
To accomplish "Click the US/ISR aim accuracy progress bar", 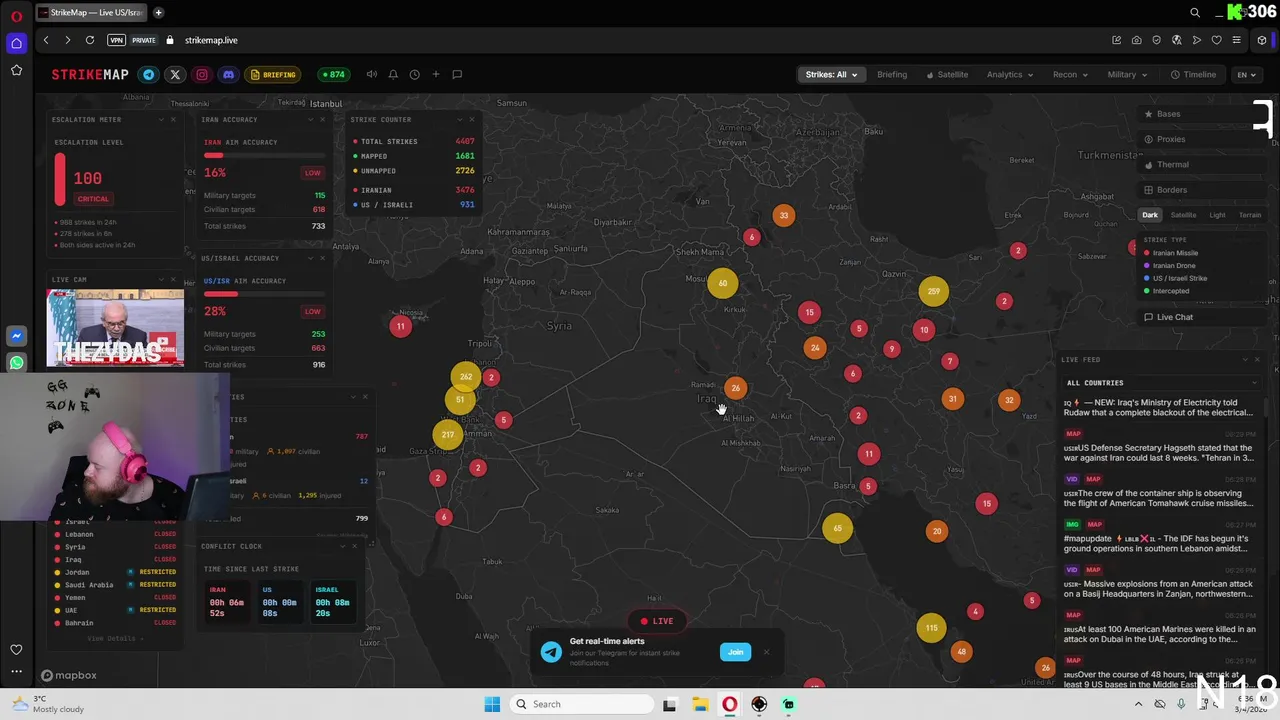I will 264,294.
